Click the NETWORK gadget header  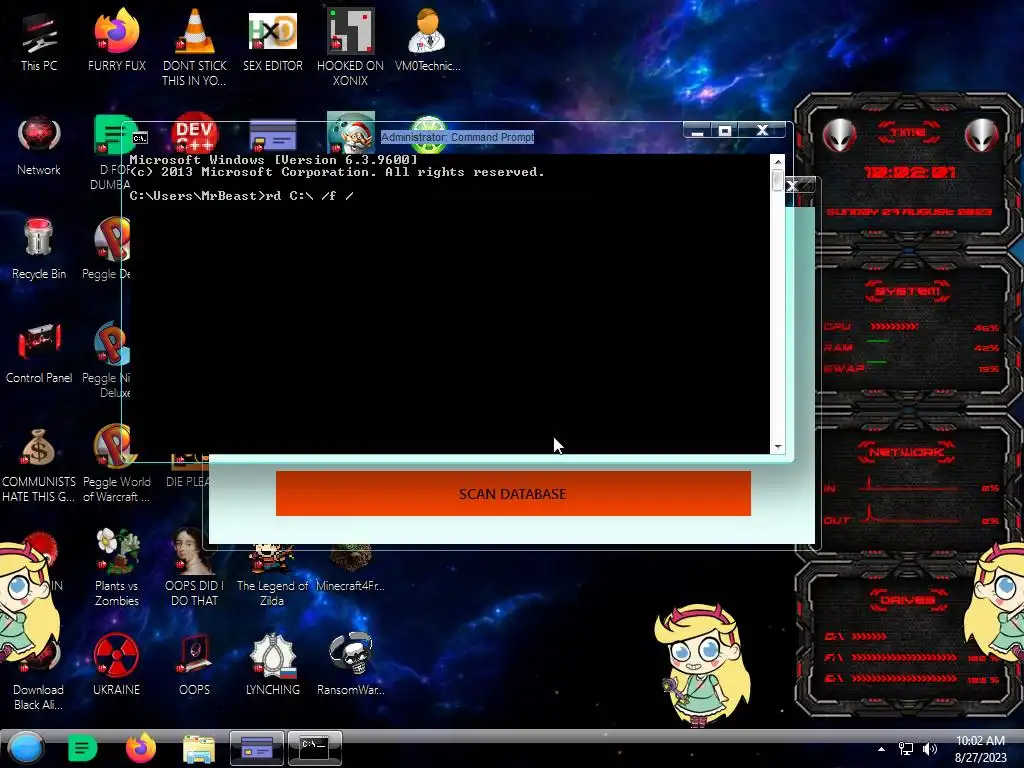pyautogui.click(x=906, y=452)
